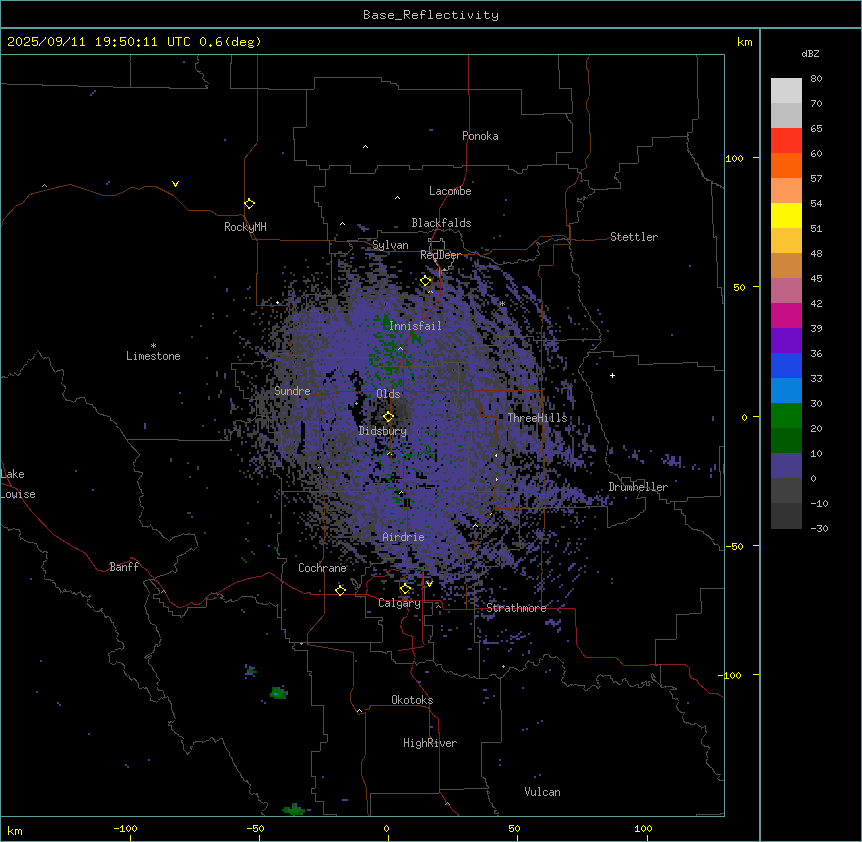Click the Vulcan city label
The height and width of the screenshot is (842, 862).
pos(542,792)
